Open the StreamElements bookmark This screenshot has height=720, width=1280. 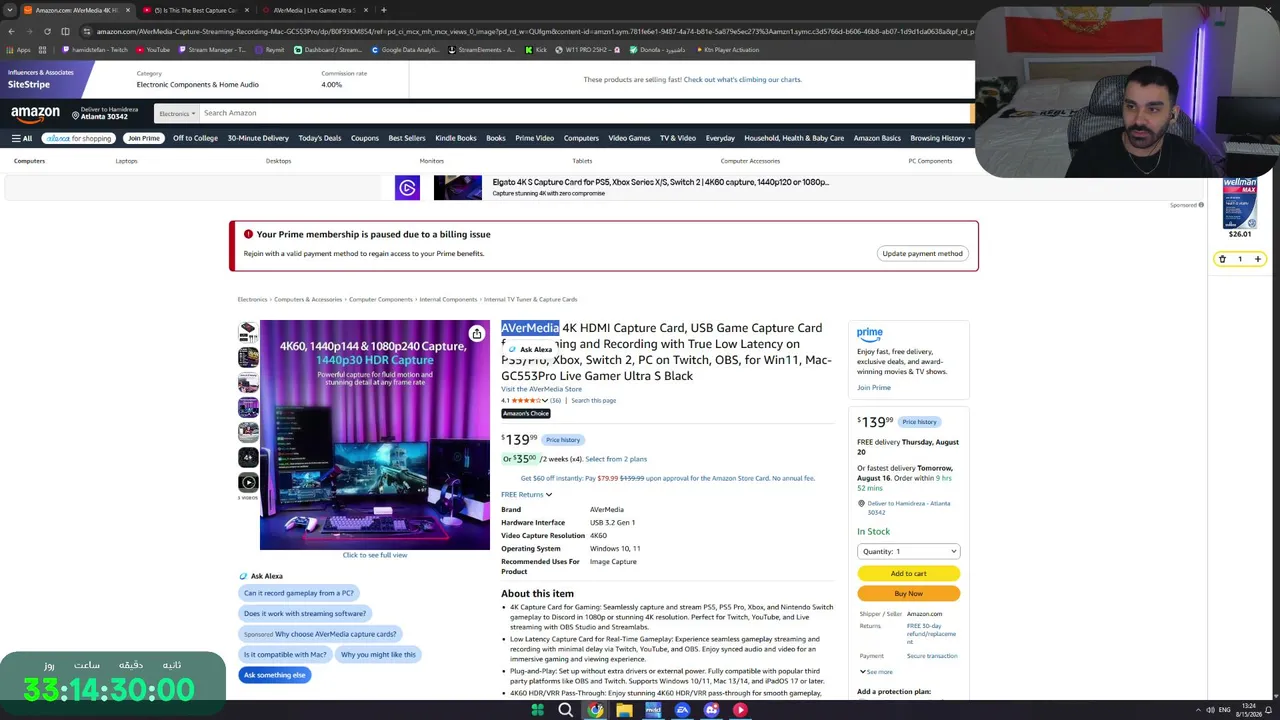click(x=482, y=50)
